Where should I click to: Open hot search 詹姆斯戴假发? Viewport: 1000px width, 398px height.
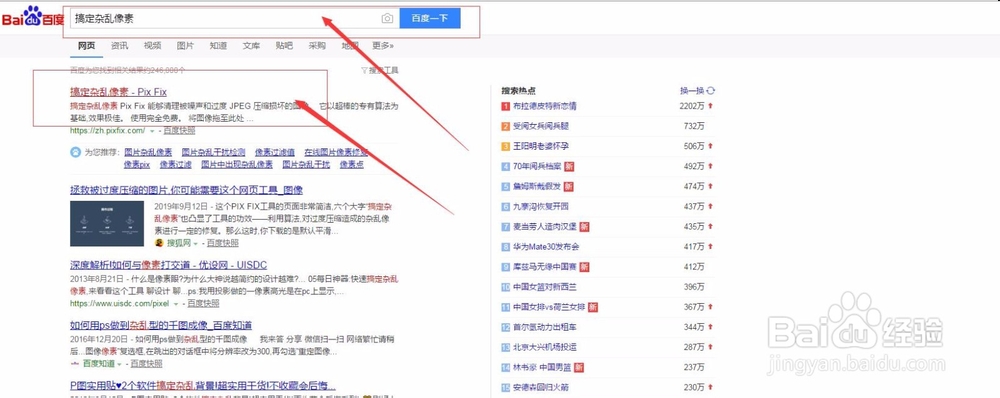pyautogui.click(x=537, y=186)
